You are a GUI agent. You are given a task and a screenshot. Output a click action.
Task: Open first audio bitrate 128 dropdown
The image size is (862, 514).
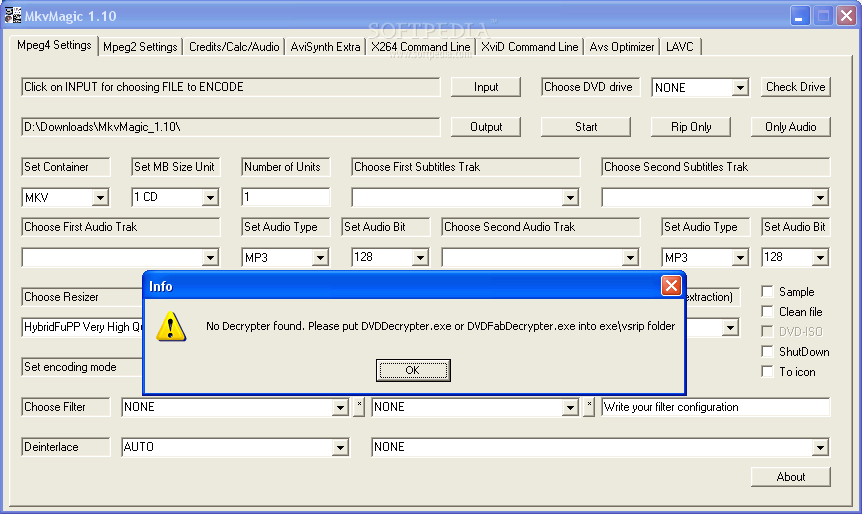(x=420, y=257)
